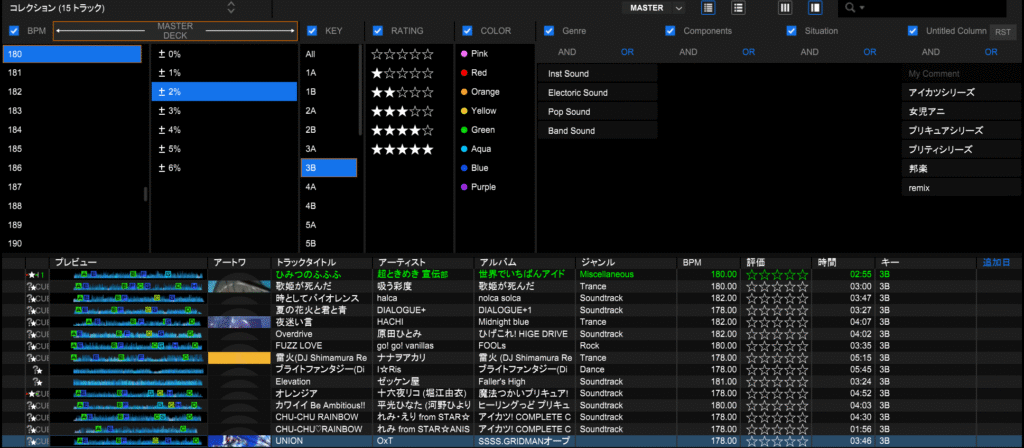
Task: Click the status icon of Elevation row
Action: tap(37, 382)
